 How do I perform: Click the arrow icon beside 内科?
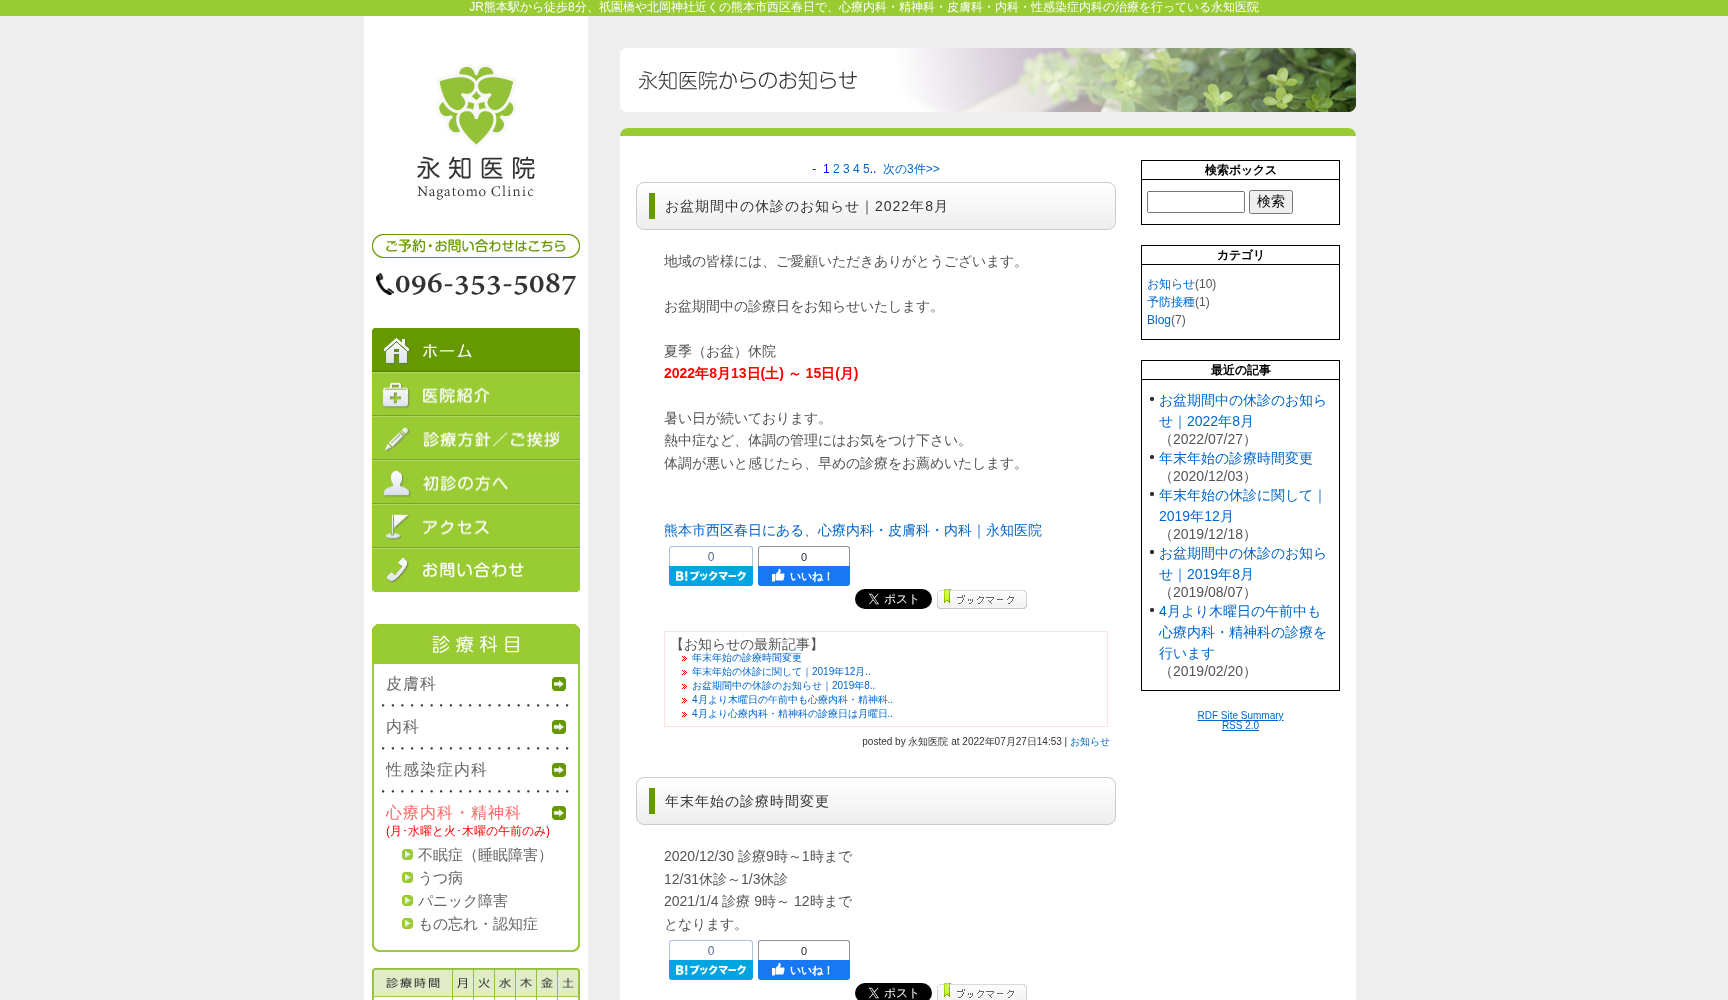coord(559,727)
